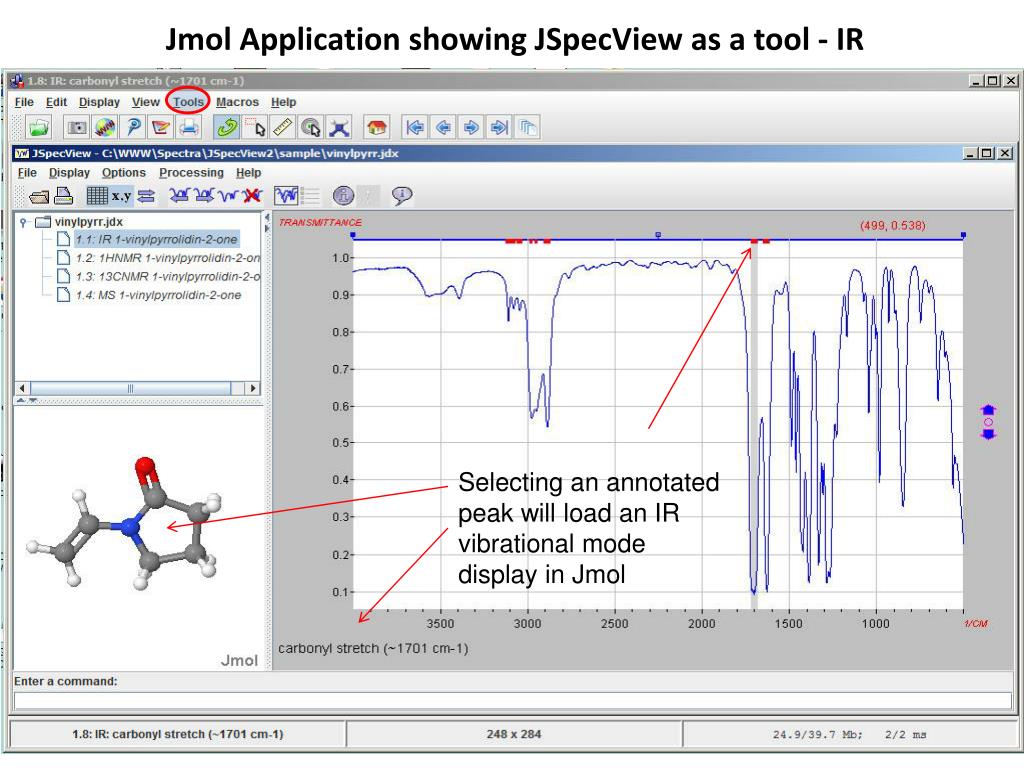Image resolution: width=1024 pixels, height=768 pixels.
Task: Open the Jmol Edit menu
Action: [56, 102]
